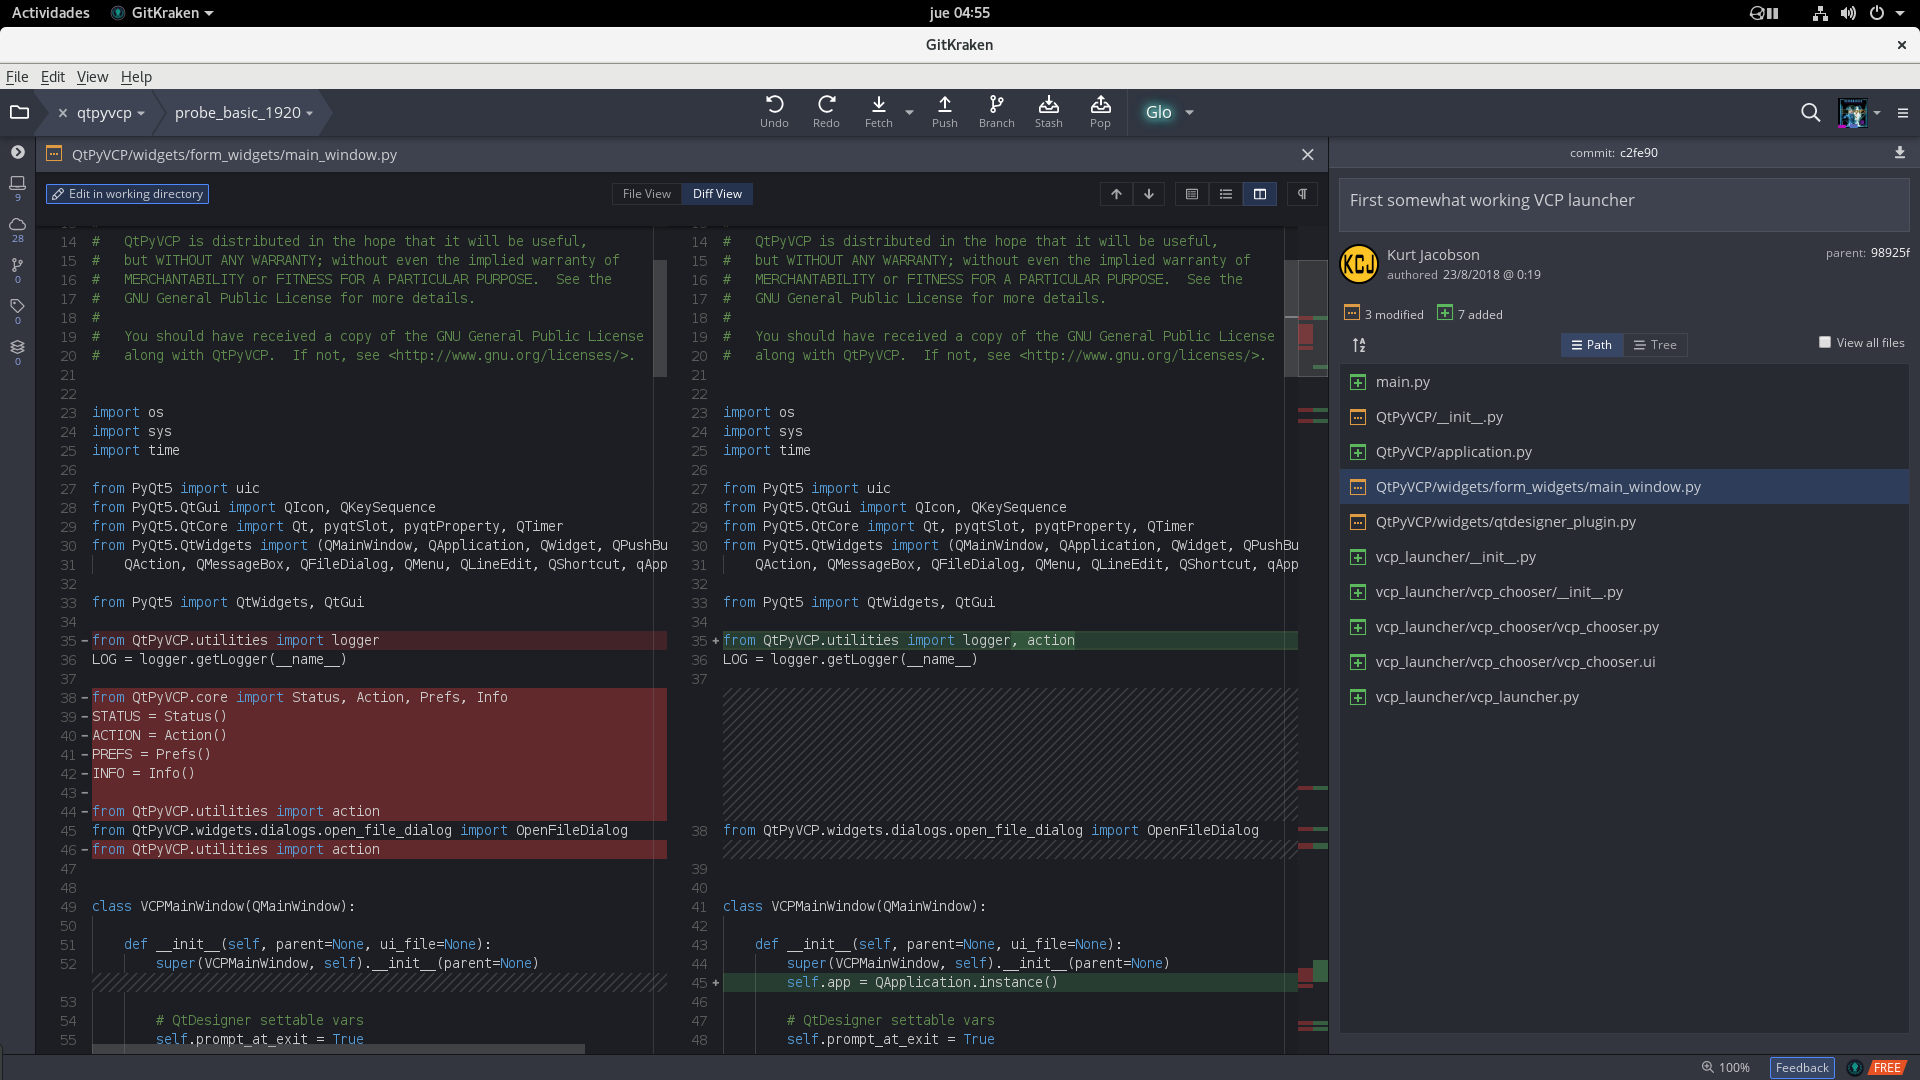Viewport: 1920px width, 1080px height.
Task: Stash changes with the Stash icon
Action: [1048, 112]
